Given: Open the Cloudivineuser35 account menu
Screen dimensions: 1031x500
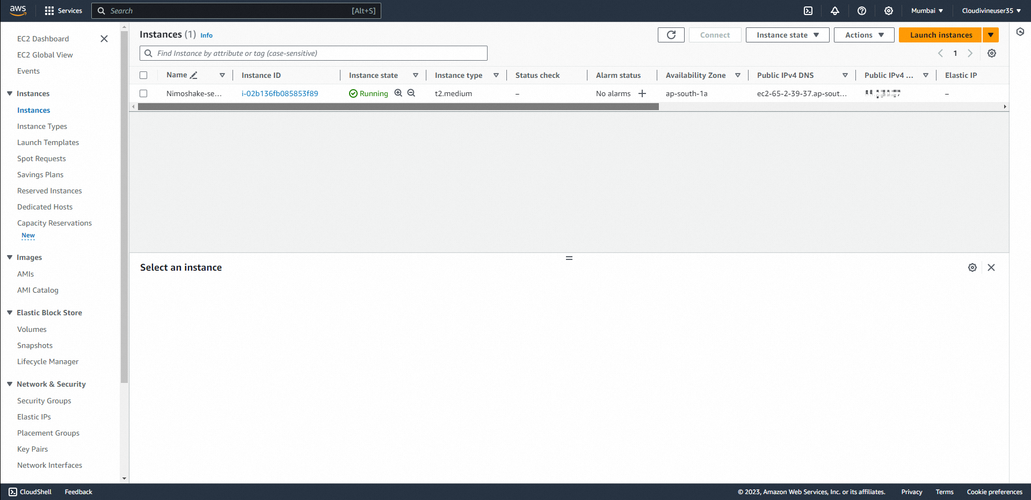Looking at the screenshot, I should click(x=992, y=11).
